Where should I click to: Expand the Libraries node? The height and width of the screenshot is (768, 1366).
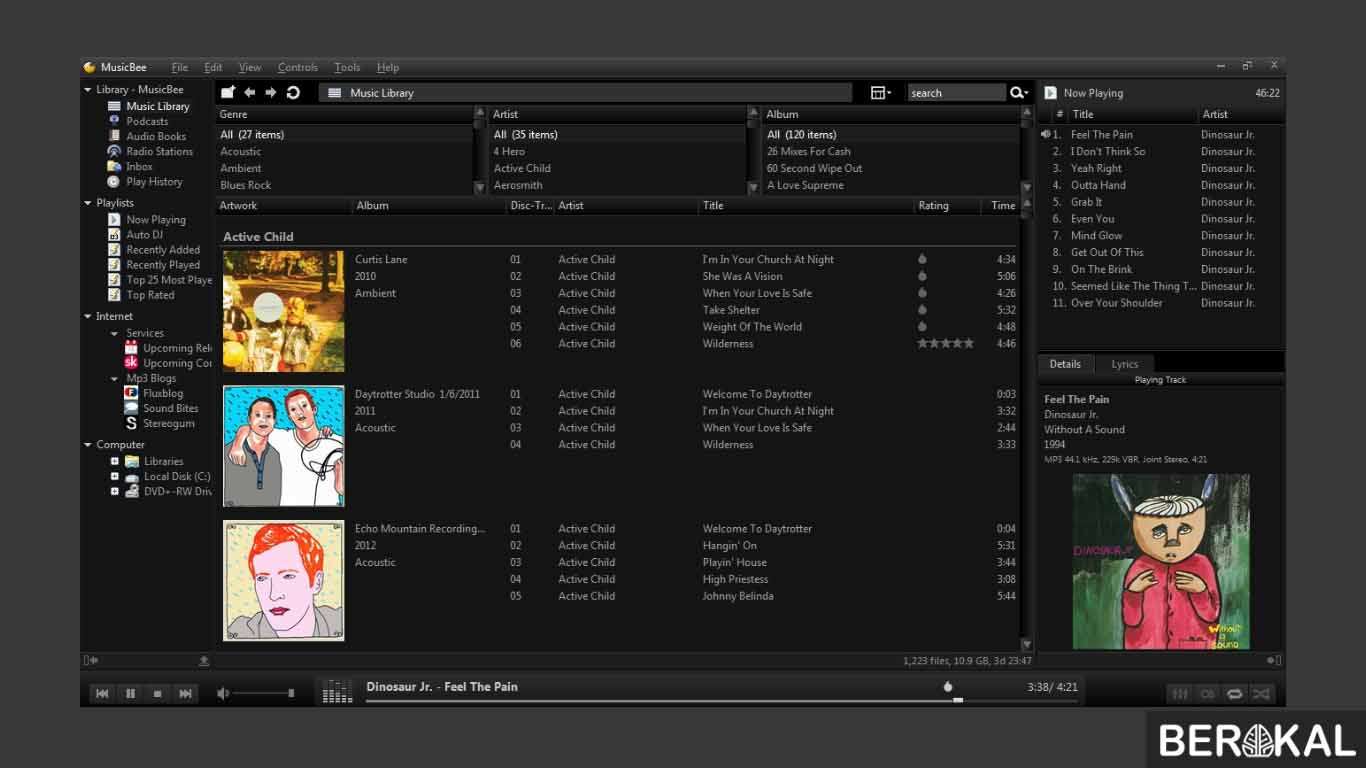pyautogui.click(x=114, y=461)
